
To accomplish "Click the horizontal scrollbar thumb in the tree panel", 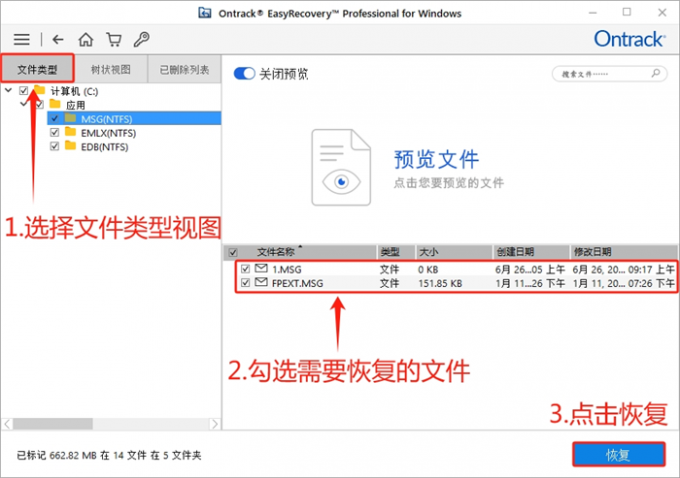I will (x=52, y=423).
